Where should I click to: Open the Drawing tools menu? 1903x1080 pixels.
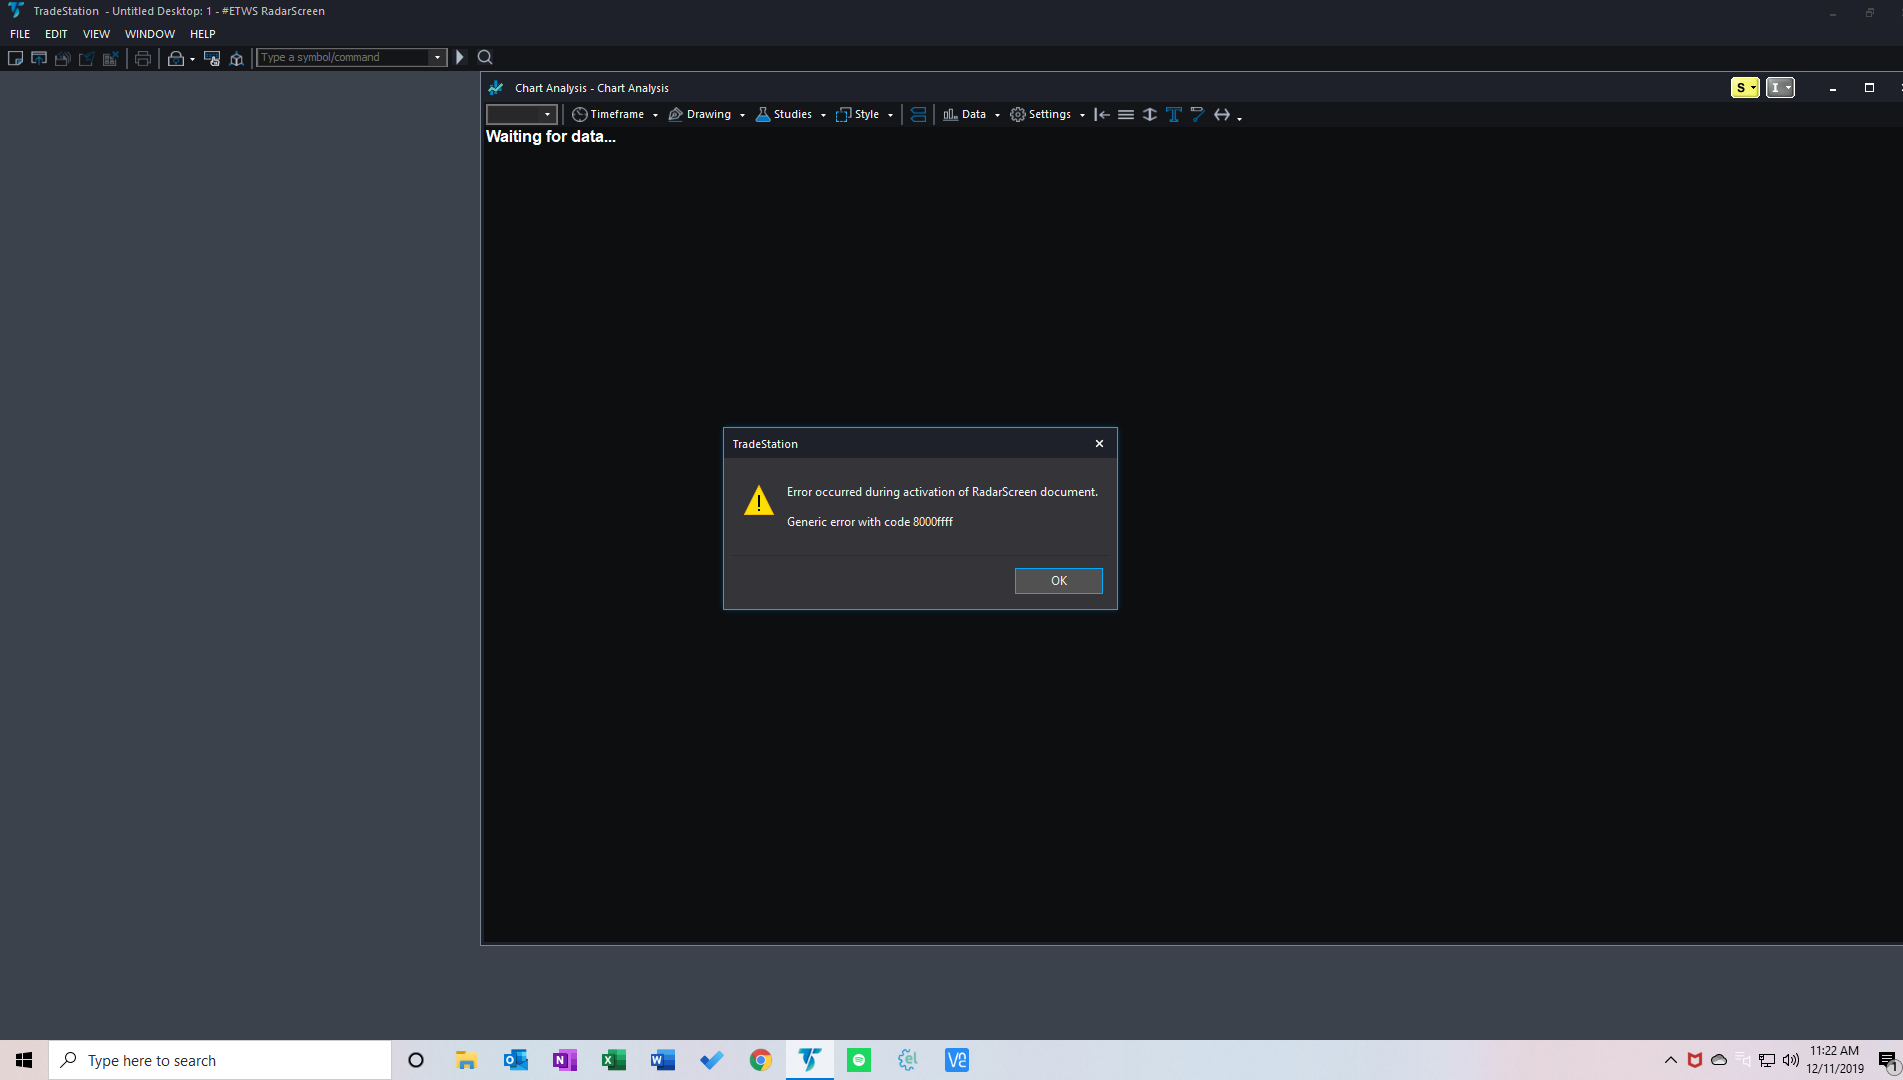[x=700, y=115]
